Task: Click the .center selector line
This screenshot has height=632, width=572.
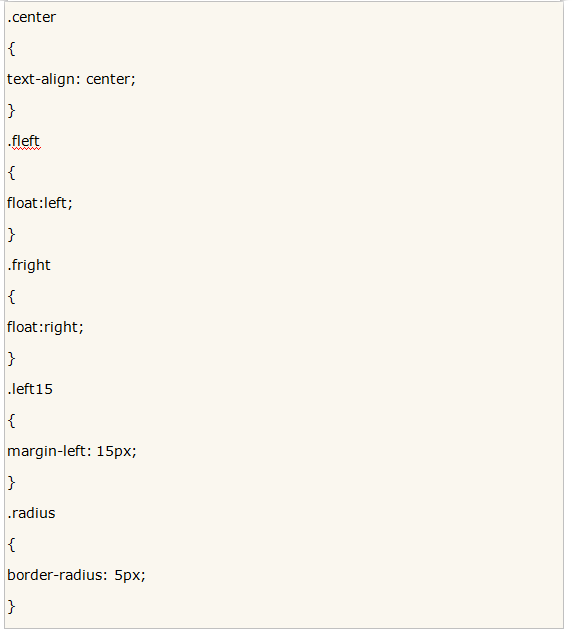Action: click(32, 17)
